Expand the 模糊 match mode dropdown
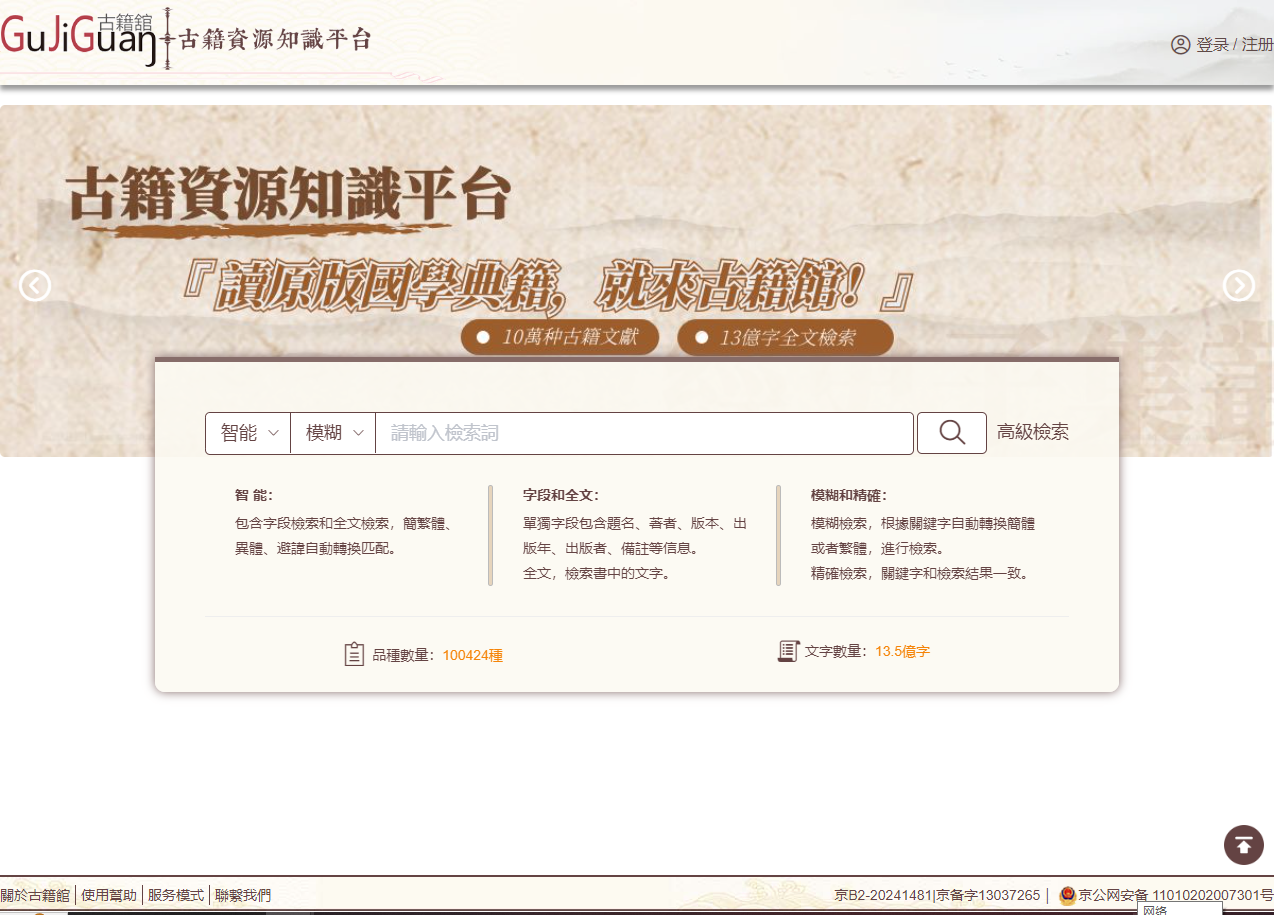This screenshot has height=915, width=1274. pos(333,433)
